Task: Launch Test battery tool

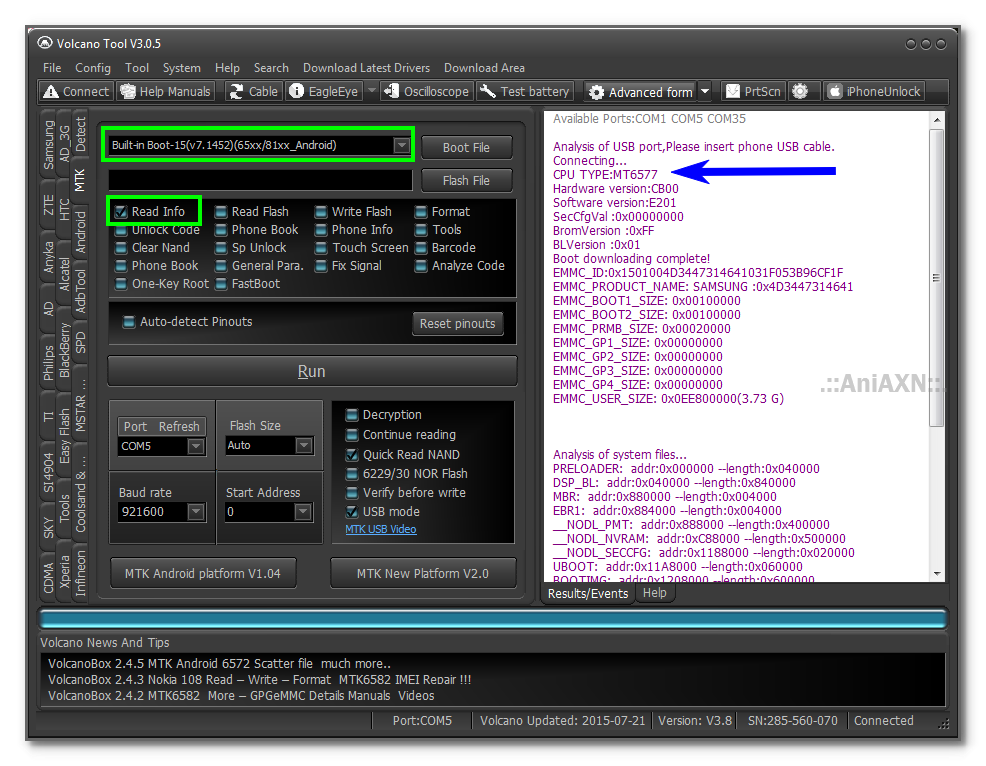Action: [525, 92]
